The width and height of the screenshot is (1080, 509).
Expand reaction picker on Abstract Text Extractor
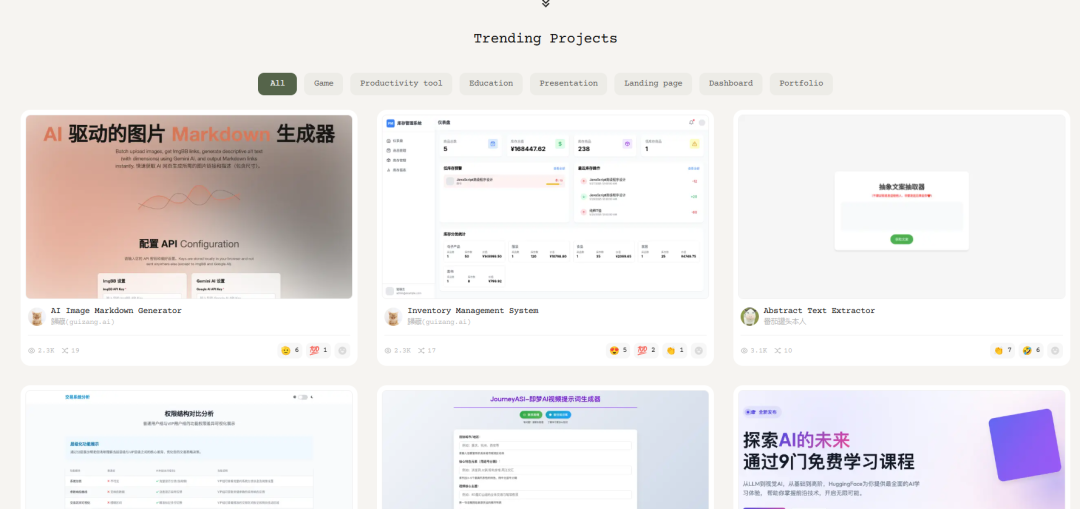[1055, 351]
